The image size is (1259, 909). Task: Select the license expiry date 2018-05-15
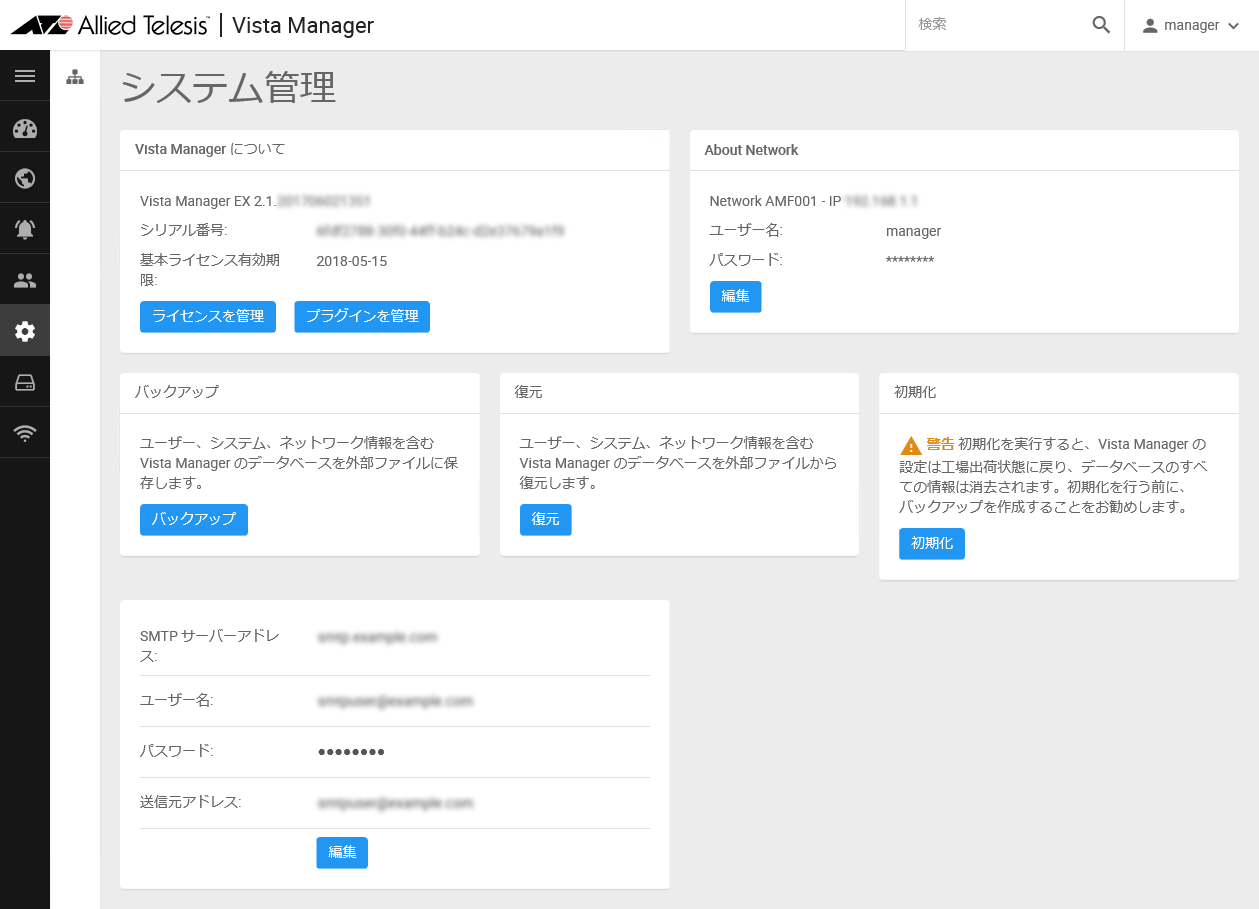pos(351,261)
